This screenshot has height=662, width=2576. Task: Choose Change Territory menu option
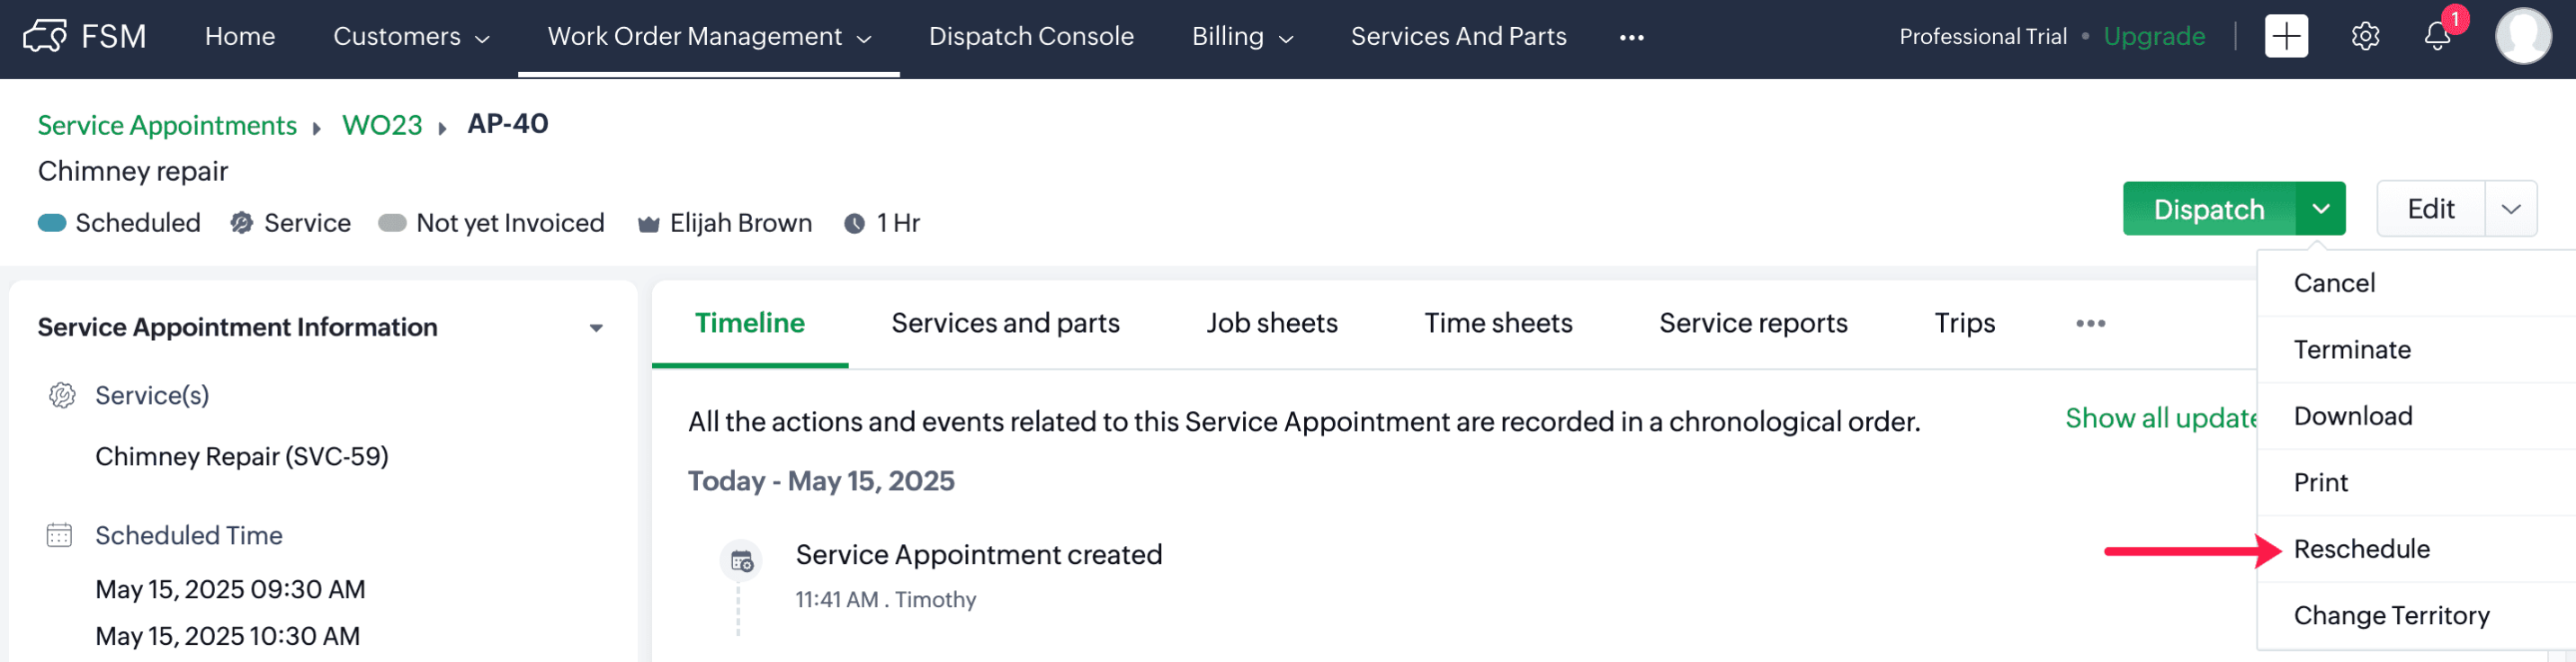(2391, 615)
